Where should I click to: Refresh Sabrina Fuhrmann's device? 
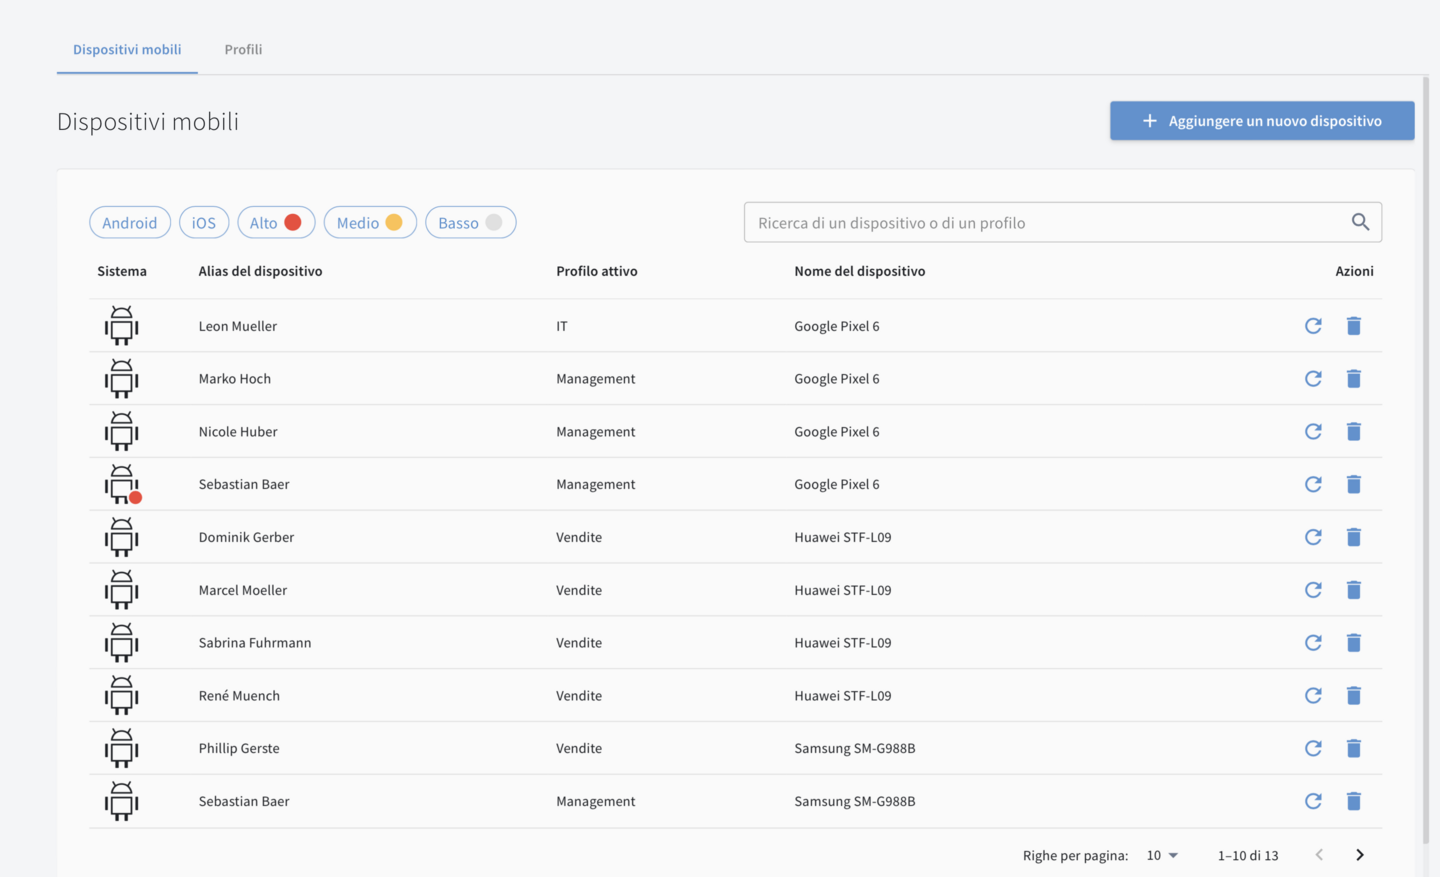tap(1313, 643)
